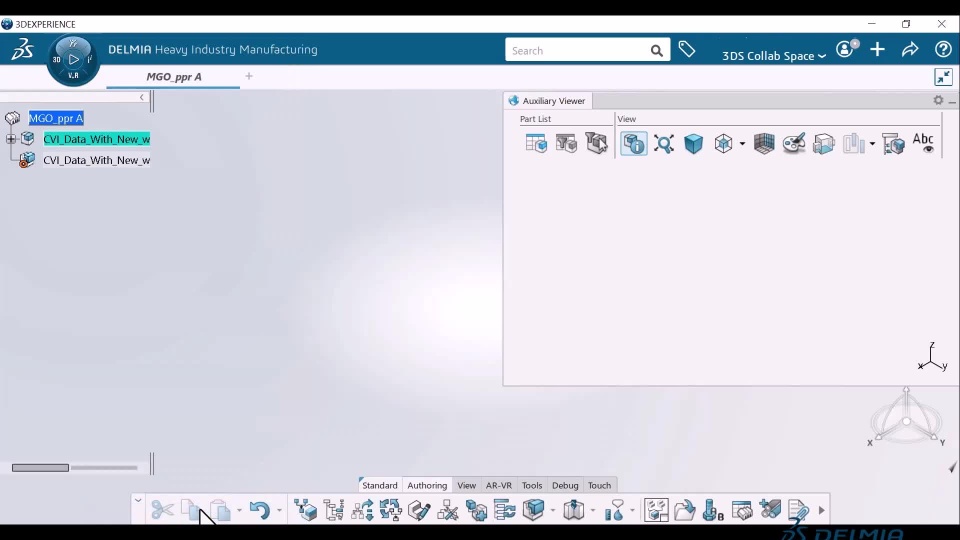The image size is (960, 540).
Task: Click the list with blue arrows icon
Action: [x=504, y=509]
